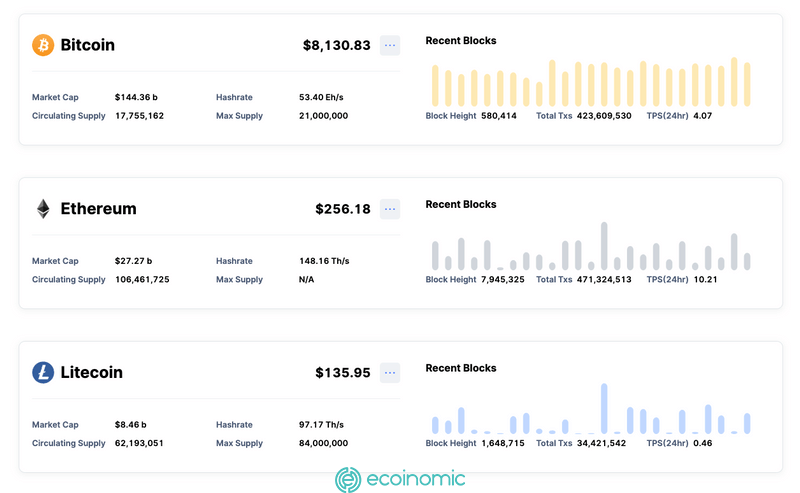The height and width of the screenshot is (493, 800).
Task: Select Ethereum TPS value 10.21
Action: pyautogui.click(x=706, y=280)
